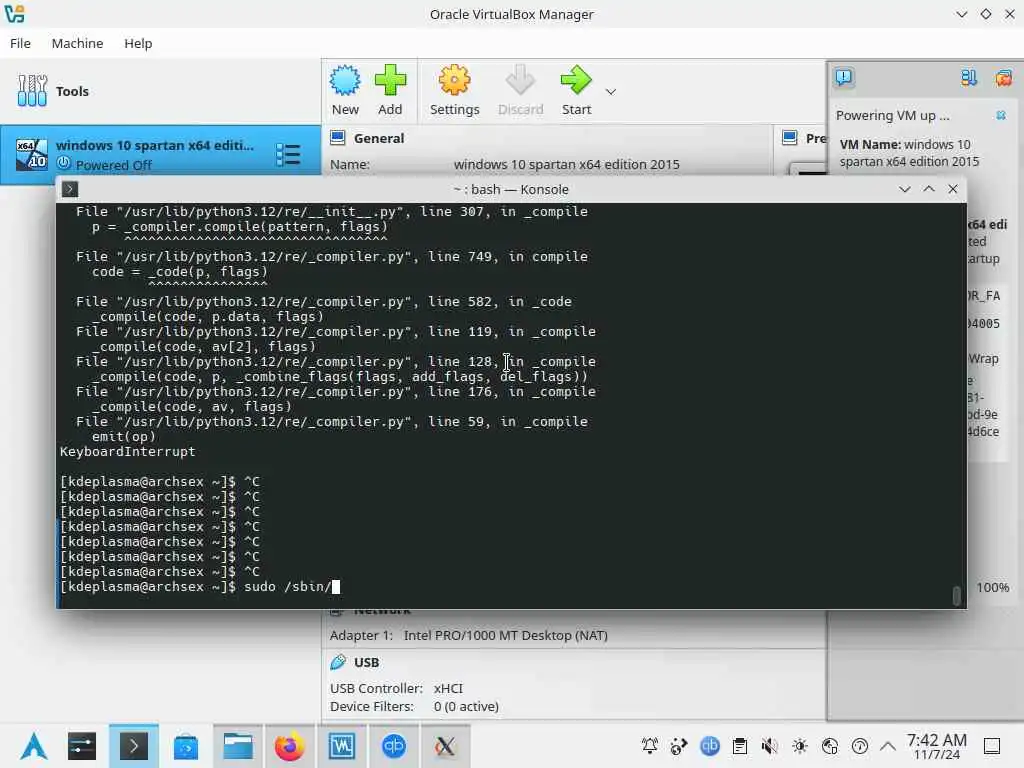
Task: Click the New virtual machine toolbar icon
Action: [x=345, y=90]
